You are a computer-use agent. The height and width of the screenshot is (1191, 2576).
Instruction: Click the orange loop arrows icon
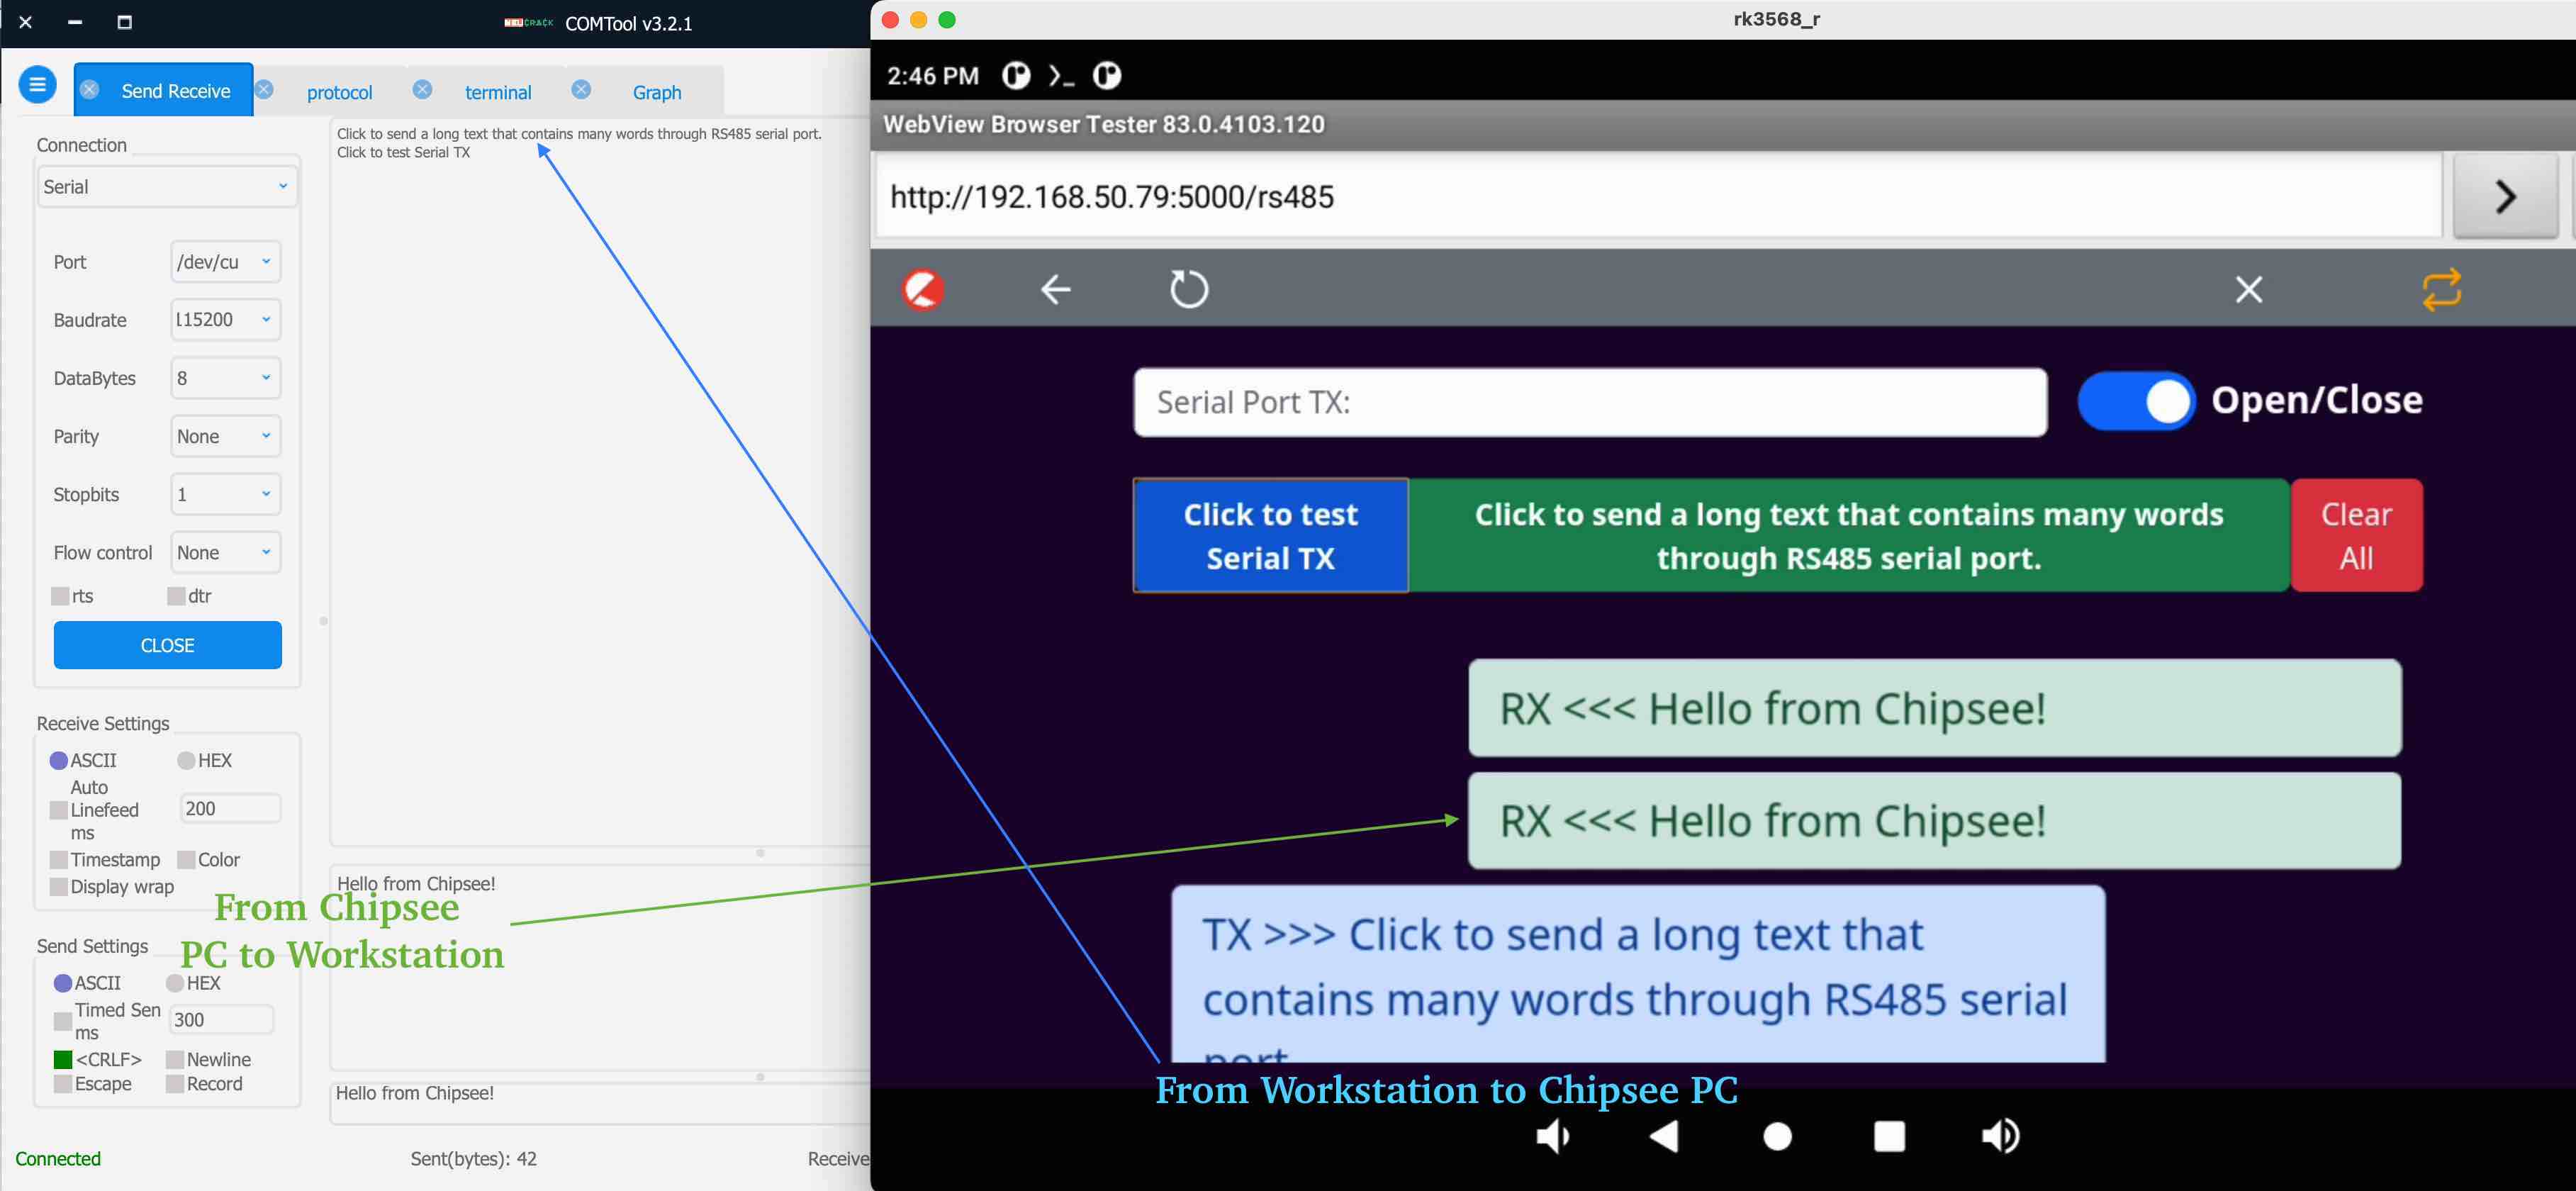(2442, 290)
